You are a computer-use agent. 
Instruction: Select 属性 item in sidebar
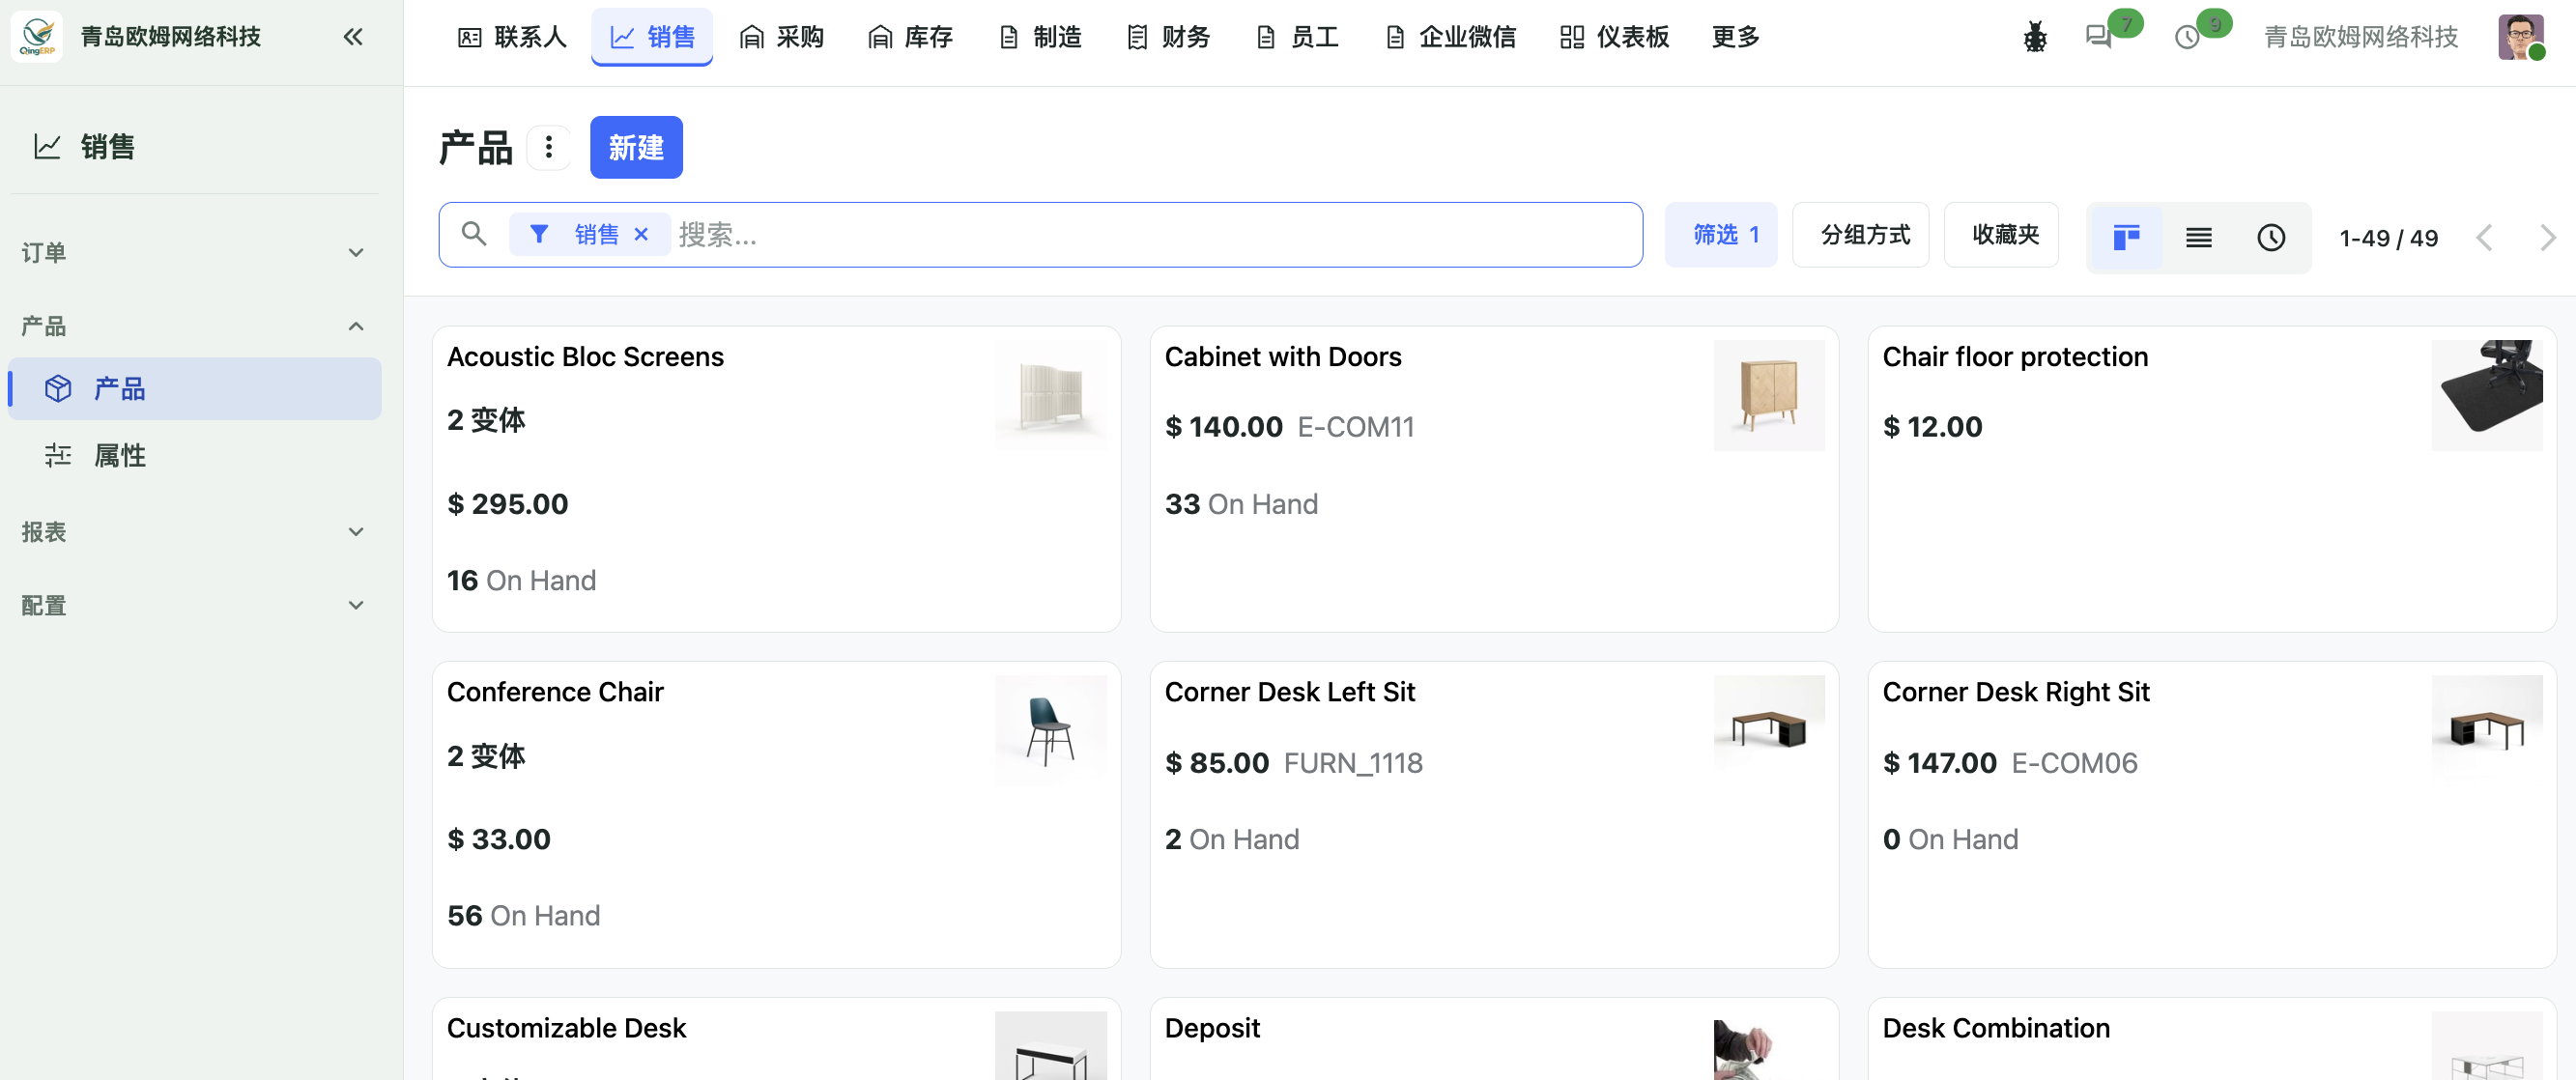pos(194,455)
